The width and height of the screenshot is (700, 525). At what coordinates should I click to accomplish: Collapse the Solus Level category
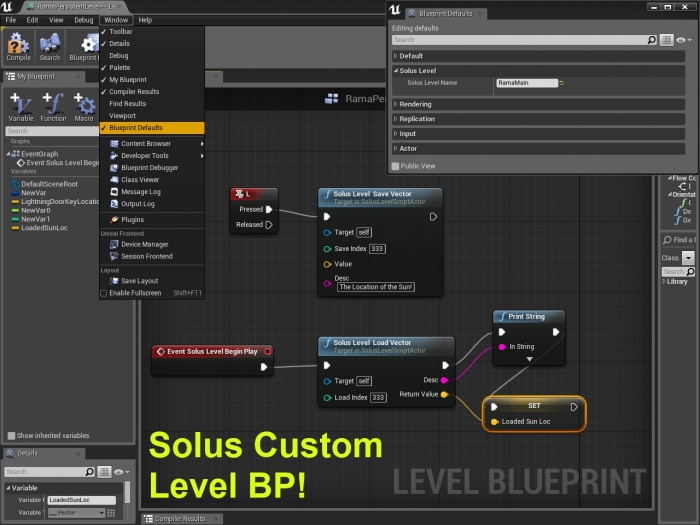click(396, 71)
